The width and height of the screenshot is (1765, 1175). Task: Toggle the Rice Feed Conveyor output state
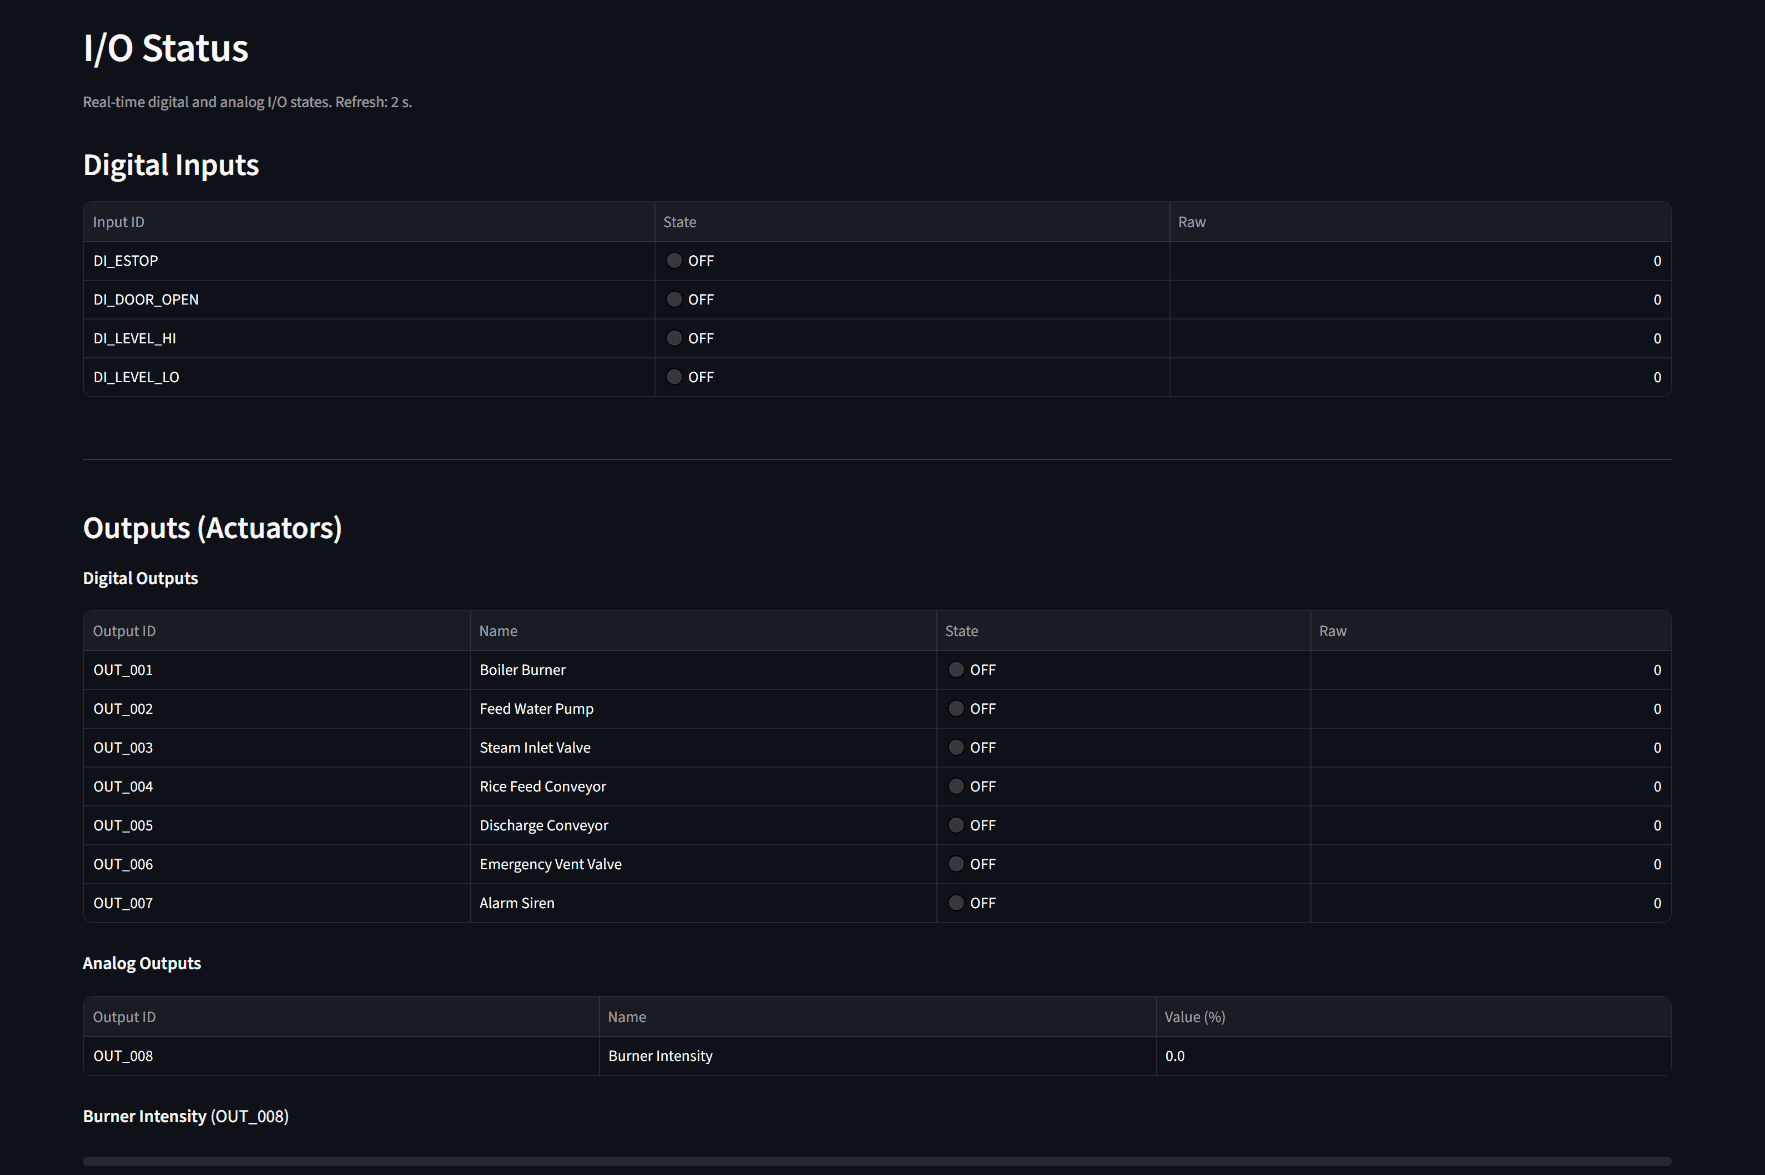point(956,786)
